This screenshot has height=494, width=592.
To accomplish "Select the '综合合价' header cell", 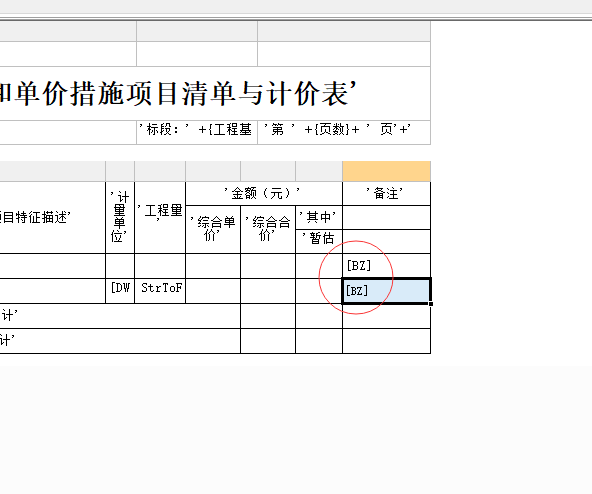I will point(268,229).
